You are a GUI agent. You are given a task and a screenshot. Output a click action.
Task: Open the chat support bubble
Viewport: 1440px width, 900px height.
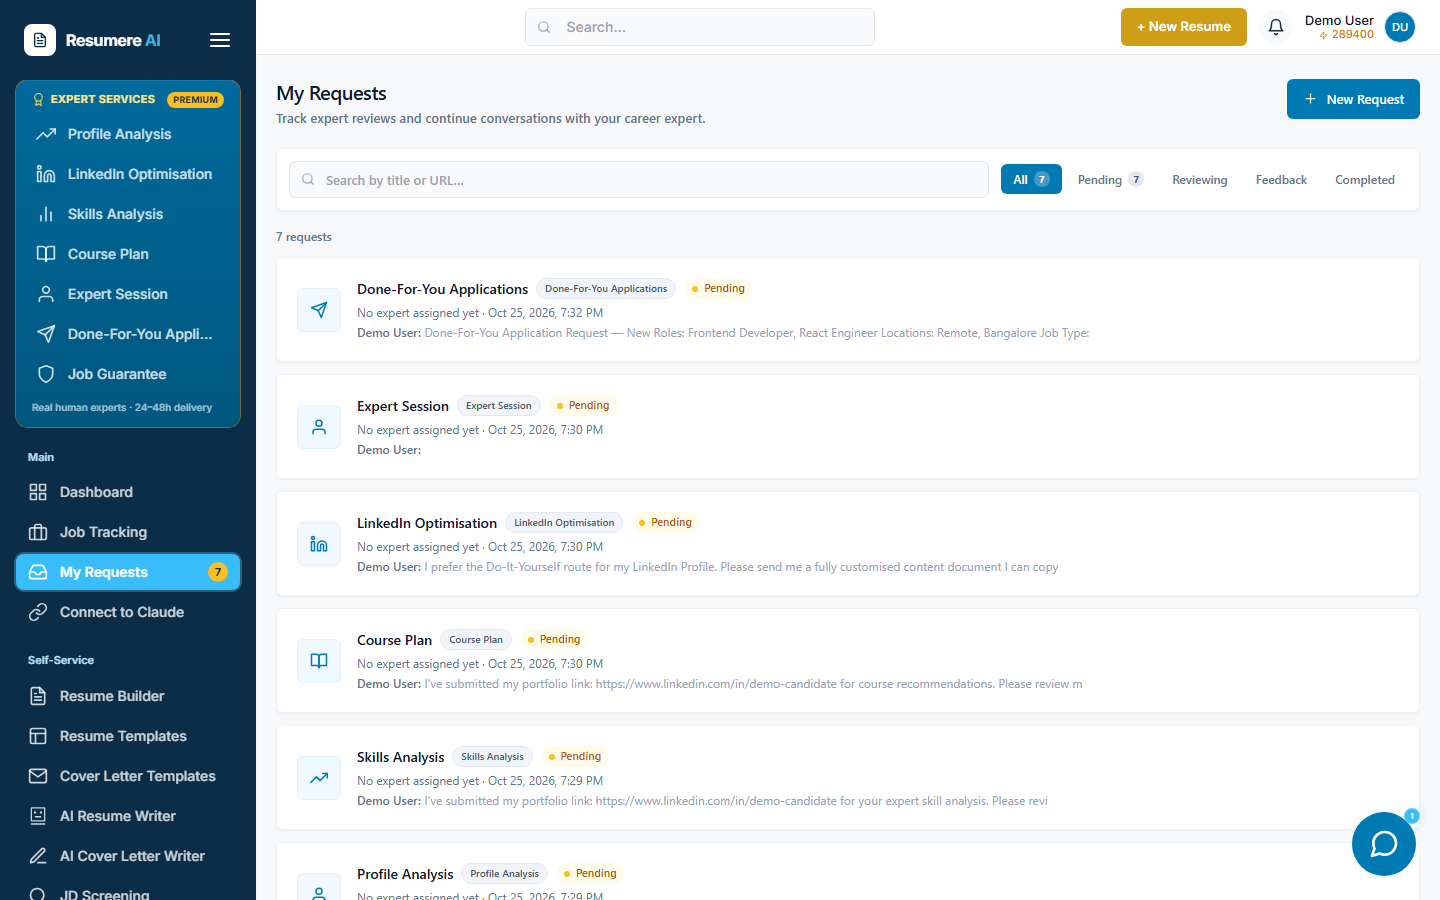point(1384,844)
